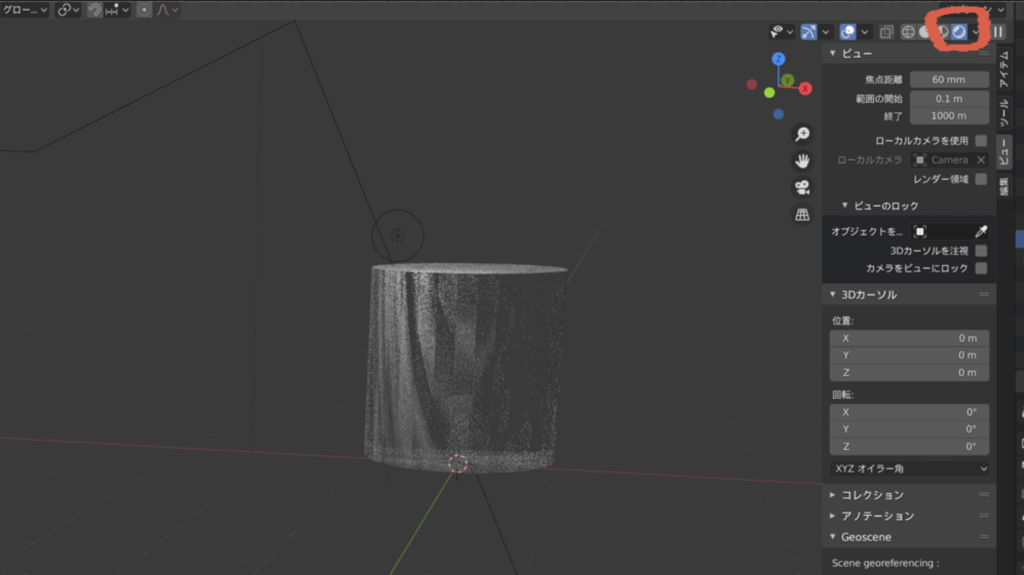Enable the レンダー領域 checkbox
The height and width of the screenshot is (575, 1024).
pyautogui.click(x=981, y=179)
